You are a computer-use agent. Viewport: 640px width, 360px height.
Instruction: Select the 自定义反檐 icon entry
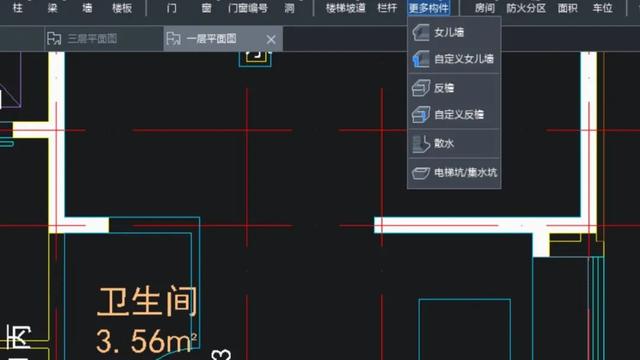pos(420,115)
